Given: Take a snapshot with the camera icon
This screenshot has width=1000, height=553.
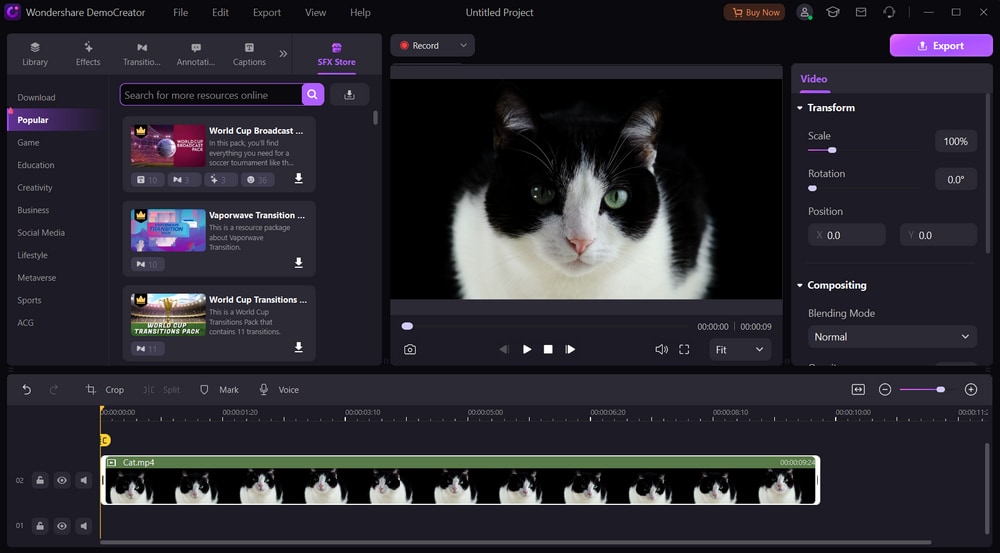Looking at the screenshot, I should pyautogui.click(x=410, y=349).
